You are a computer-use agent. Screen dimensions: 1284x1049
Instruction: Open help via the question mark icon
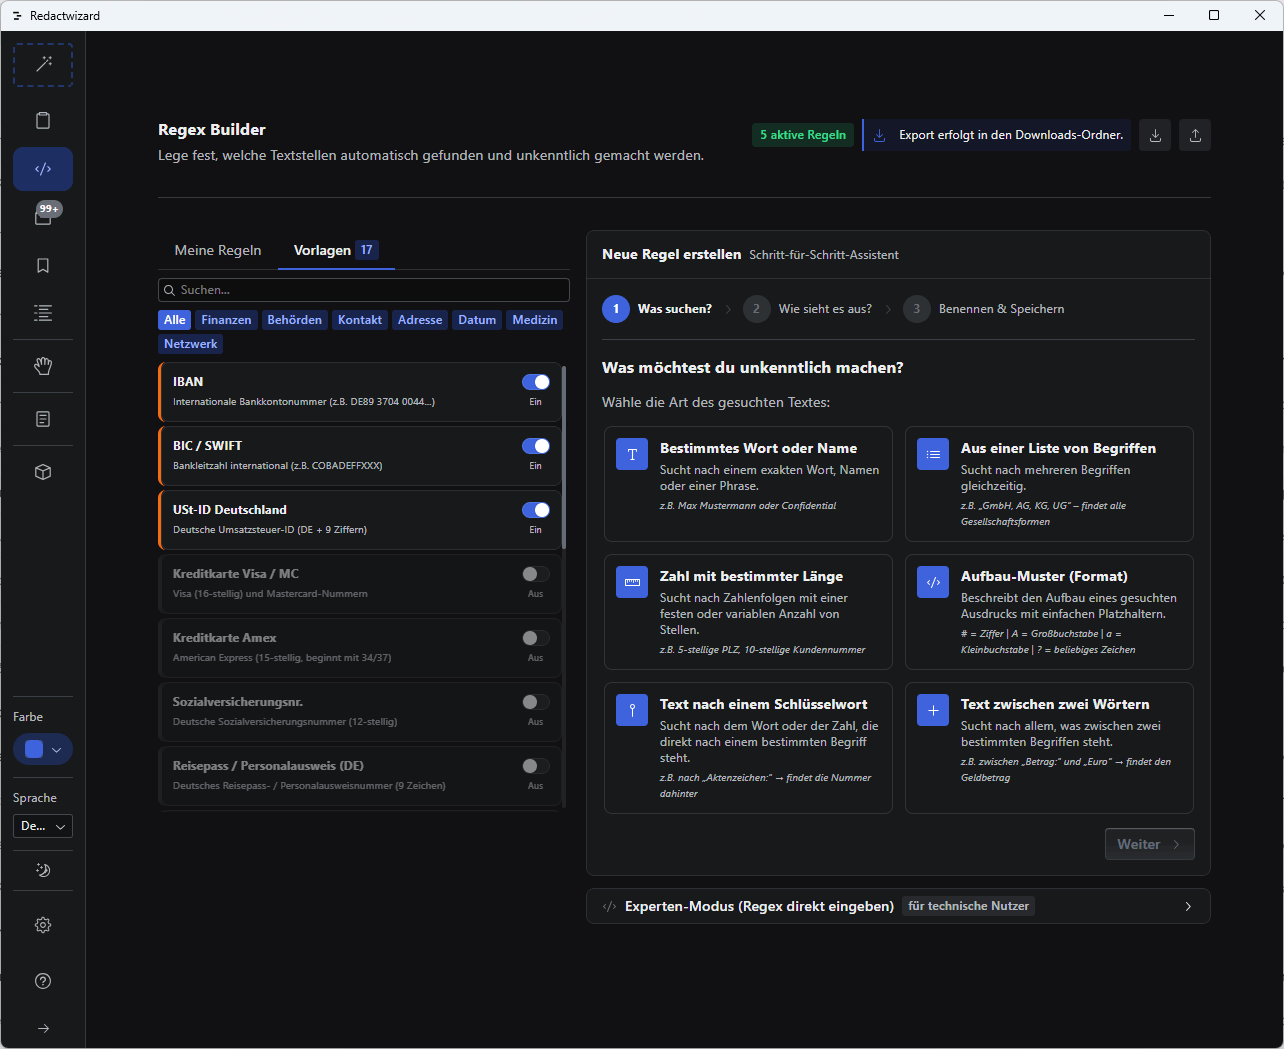pos(43,981)
